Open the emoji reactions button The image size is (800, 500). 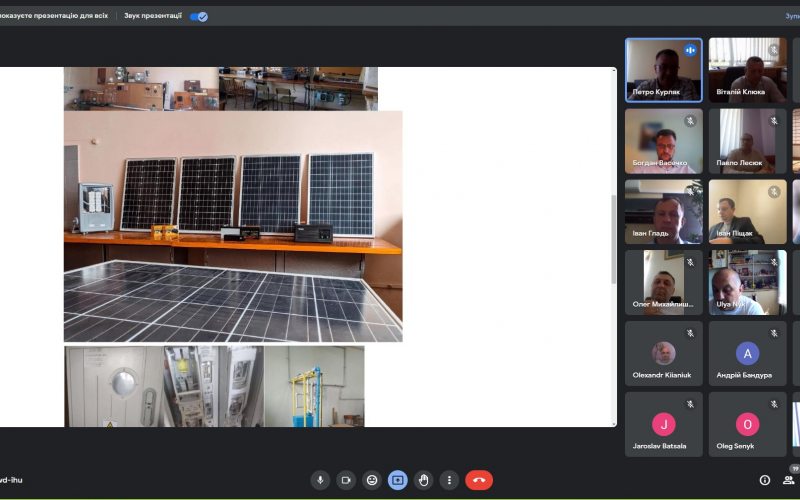coord(372,480)
